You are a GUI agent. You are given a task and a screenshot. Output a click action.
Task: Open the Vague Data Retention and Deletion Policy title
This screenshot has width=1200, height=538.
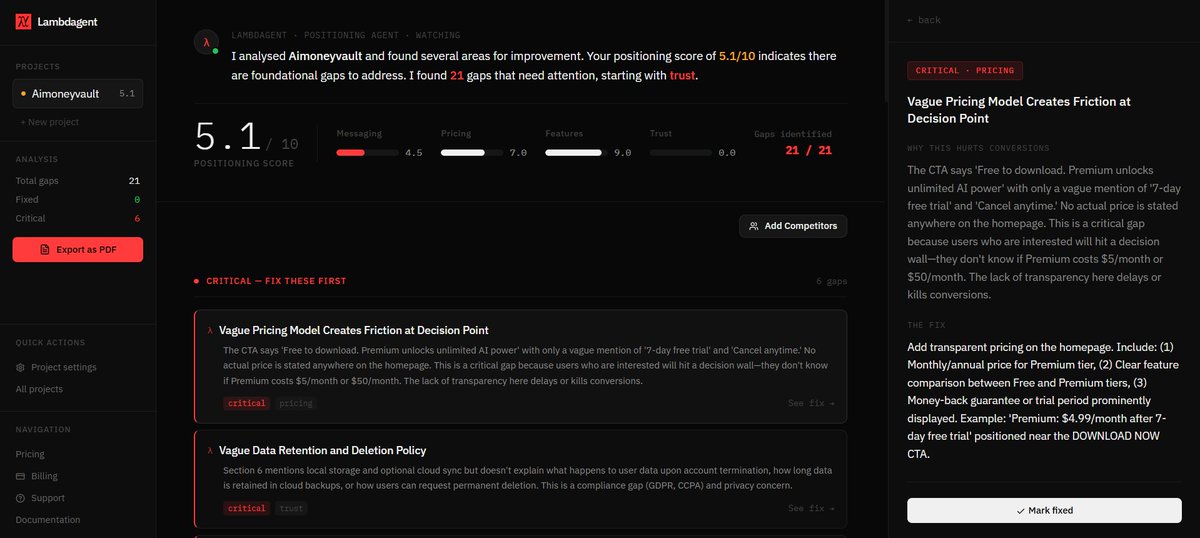coord(323,451)
